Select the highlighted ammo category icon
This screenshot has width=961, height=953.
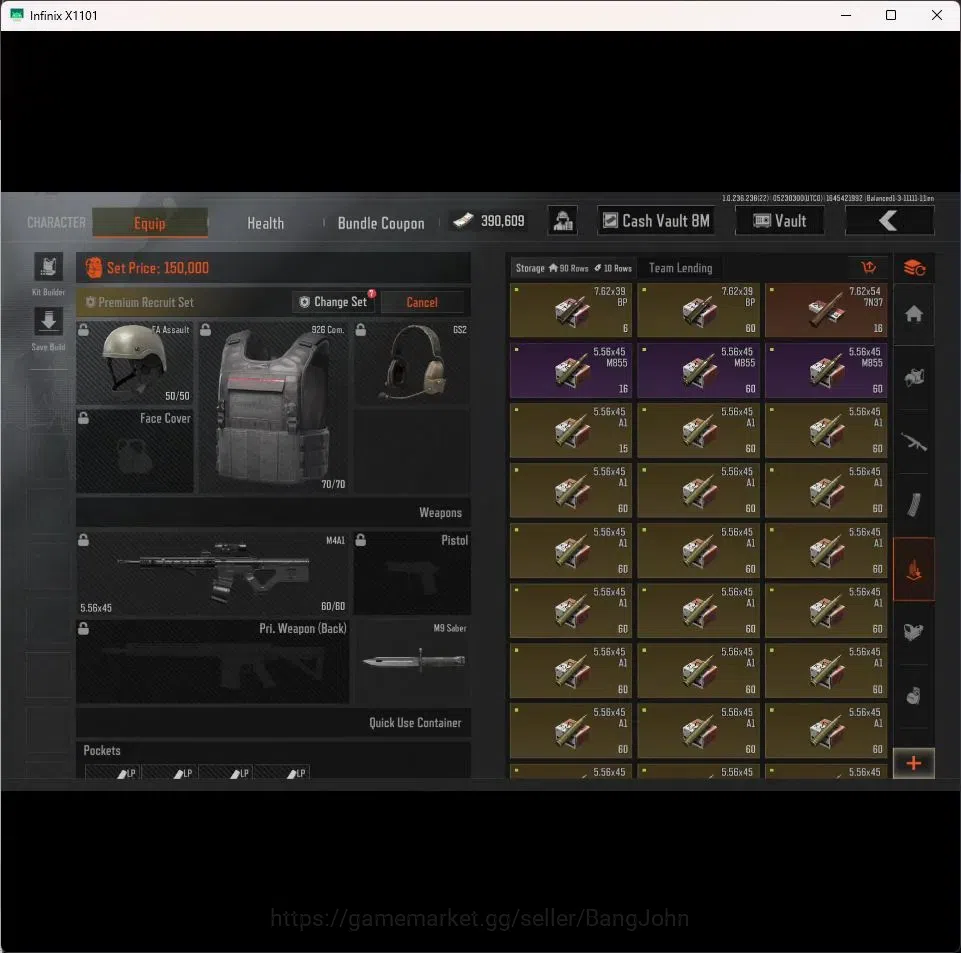914,569
